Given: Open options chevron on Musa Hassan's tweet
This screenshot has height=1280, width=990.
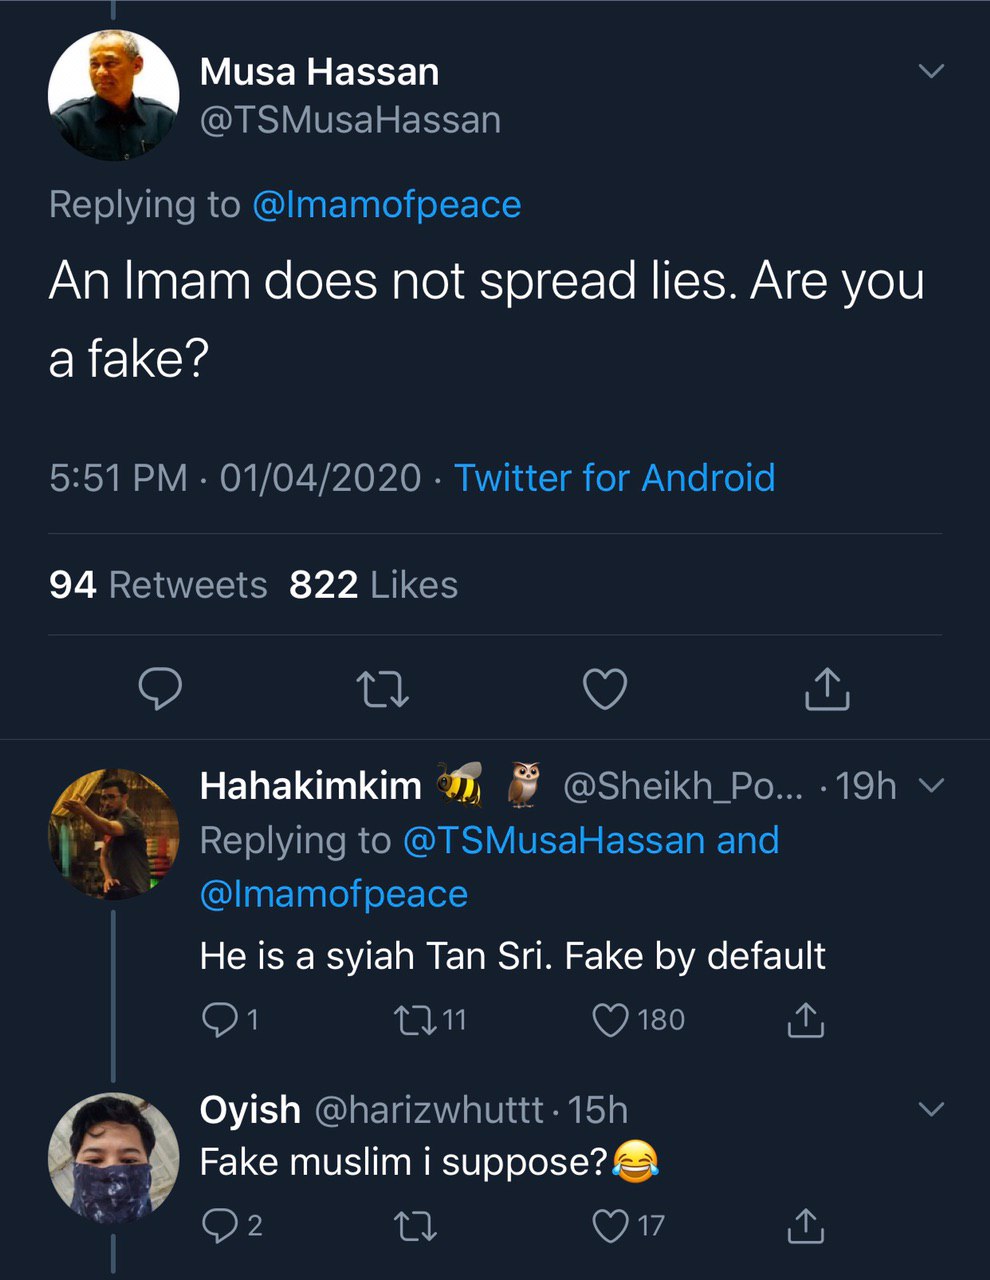Looking at the screenshot, I should pyautogui.click(x=931, y=71).
